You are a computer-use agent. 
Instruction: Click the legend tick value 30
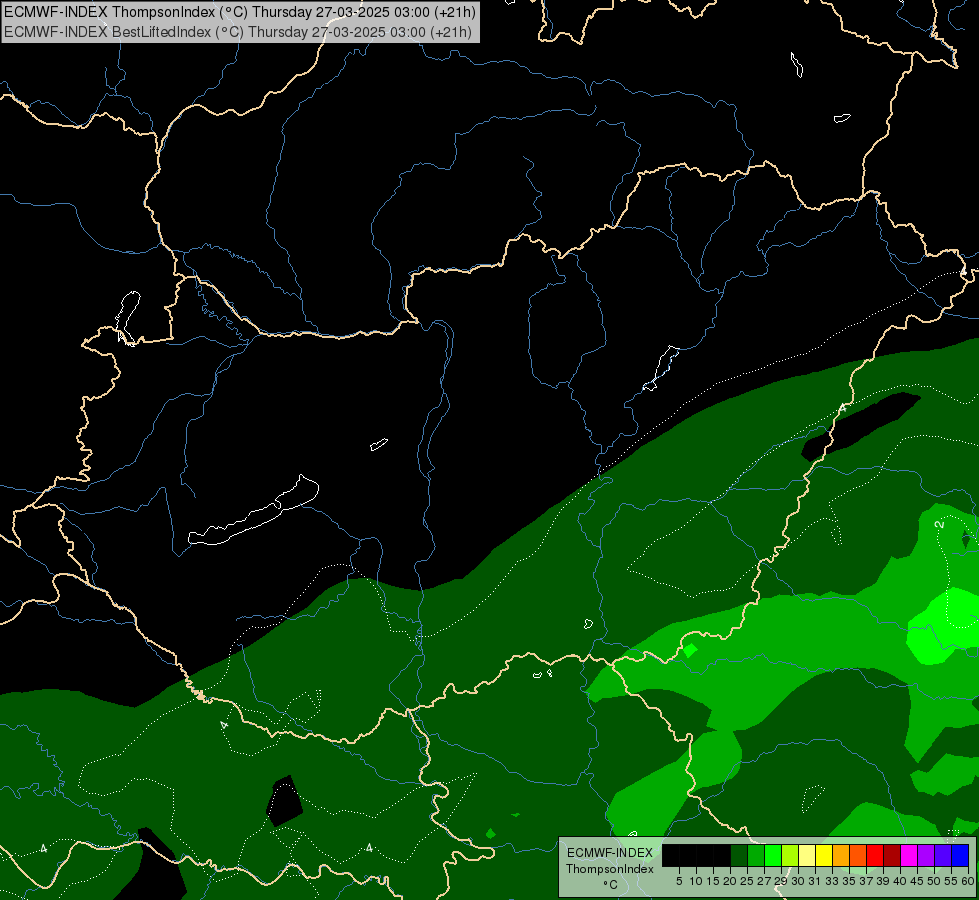tap(799, 881)
